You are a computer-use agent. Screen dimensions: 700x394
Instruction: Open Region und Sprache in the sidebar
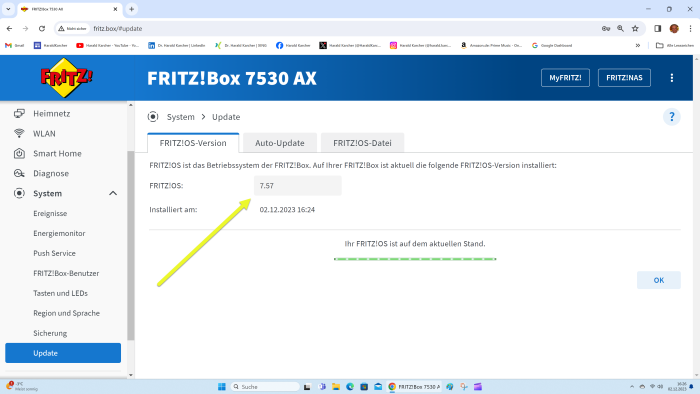[x=67, y=313]
